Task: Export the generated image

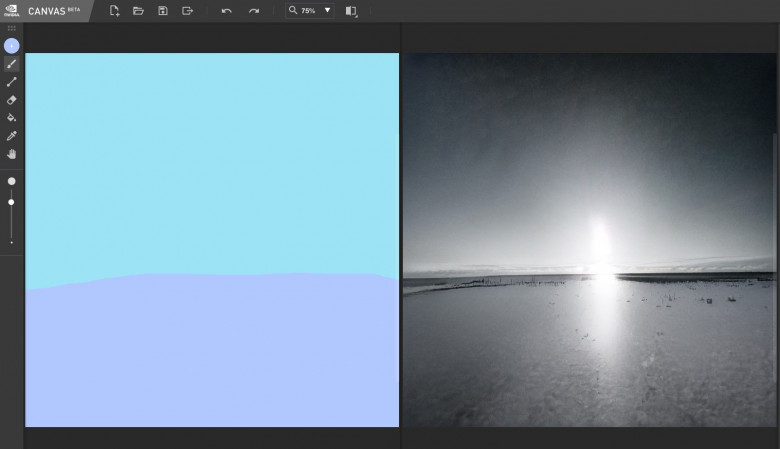Action: pos(187,11)
